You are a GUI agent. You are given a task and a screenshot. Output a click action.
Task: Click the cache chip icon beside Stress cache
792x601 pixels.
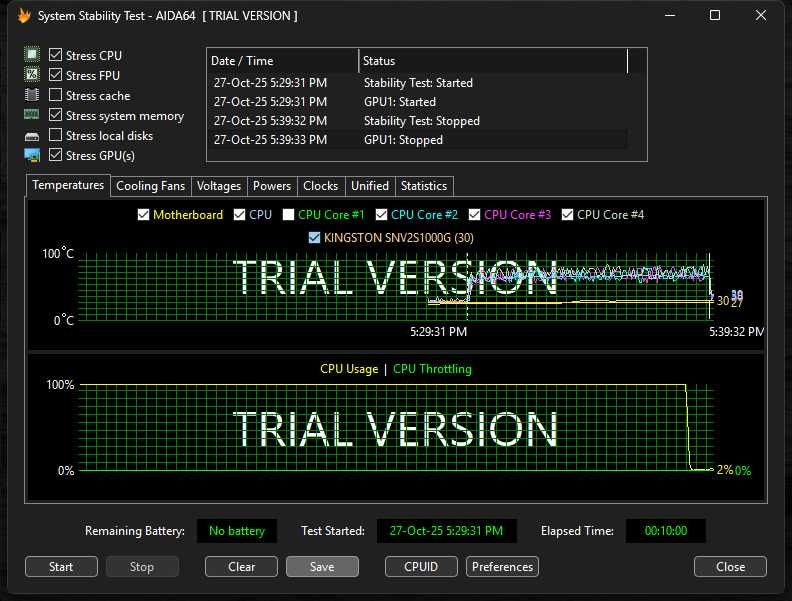point(32,95)
